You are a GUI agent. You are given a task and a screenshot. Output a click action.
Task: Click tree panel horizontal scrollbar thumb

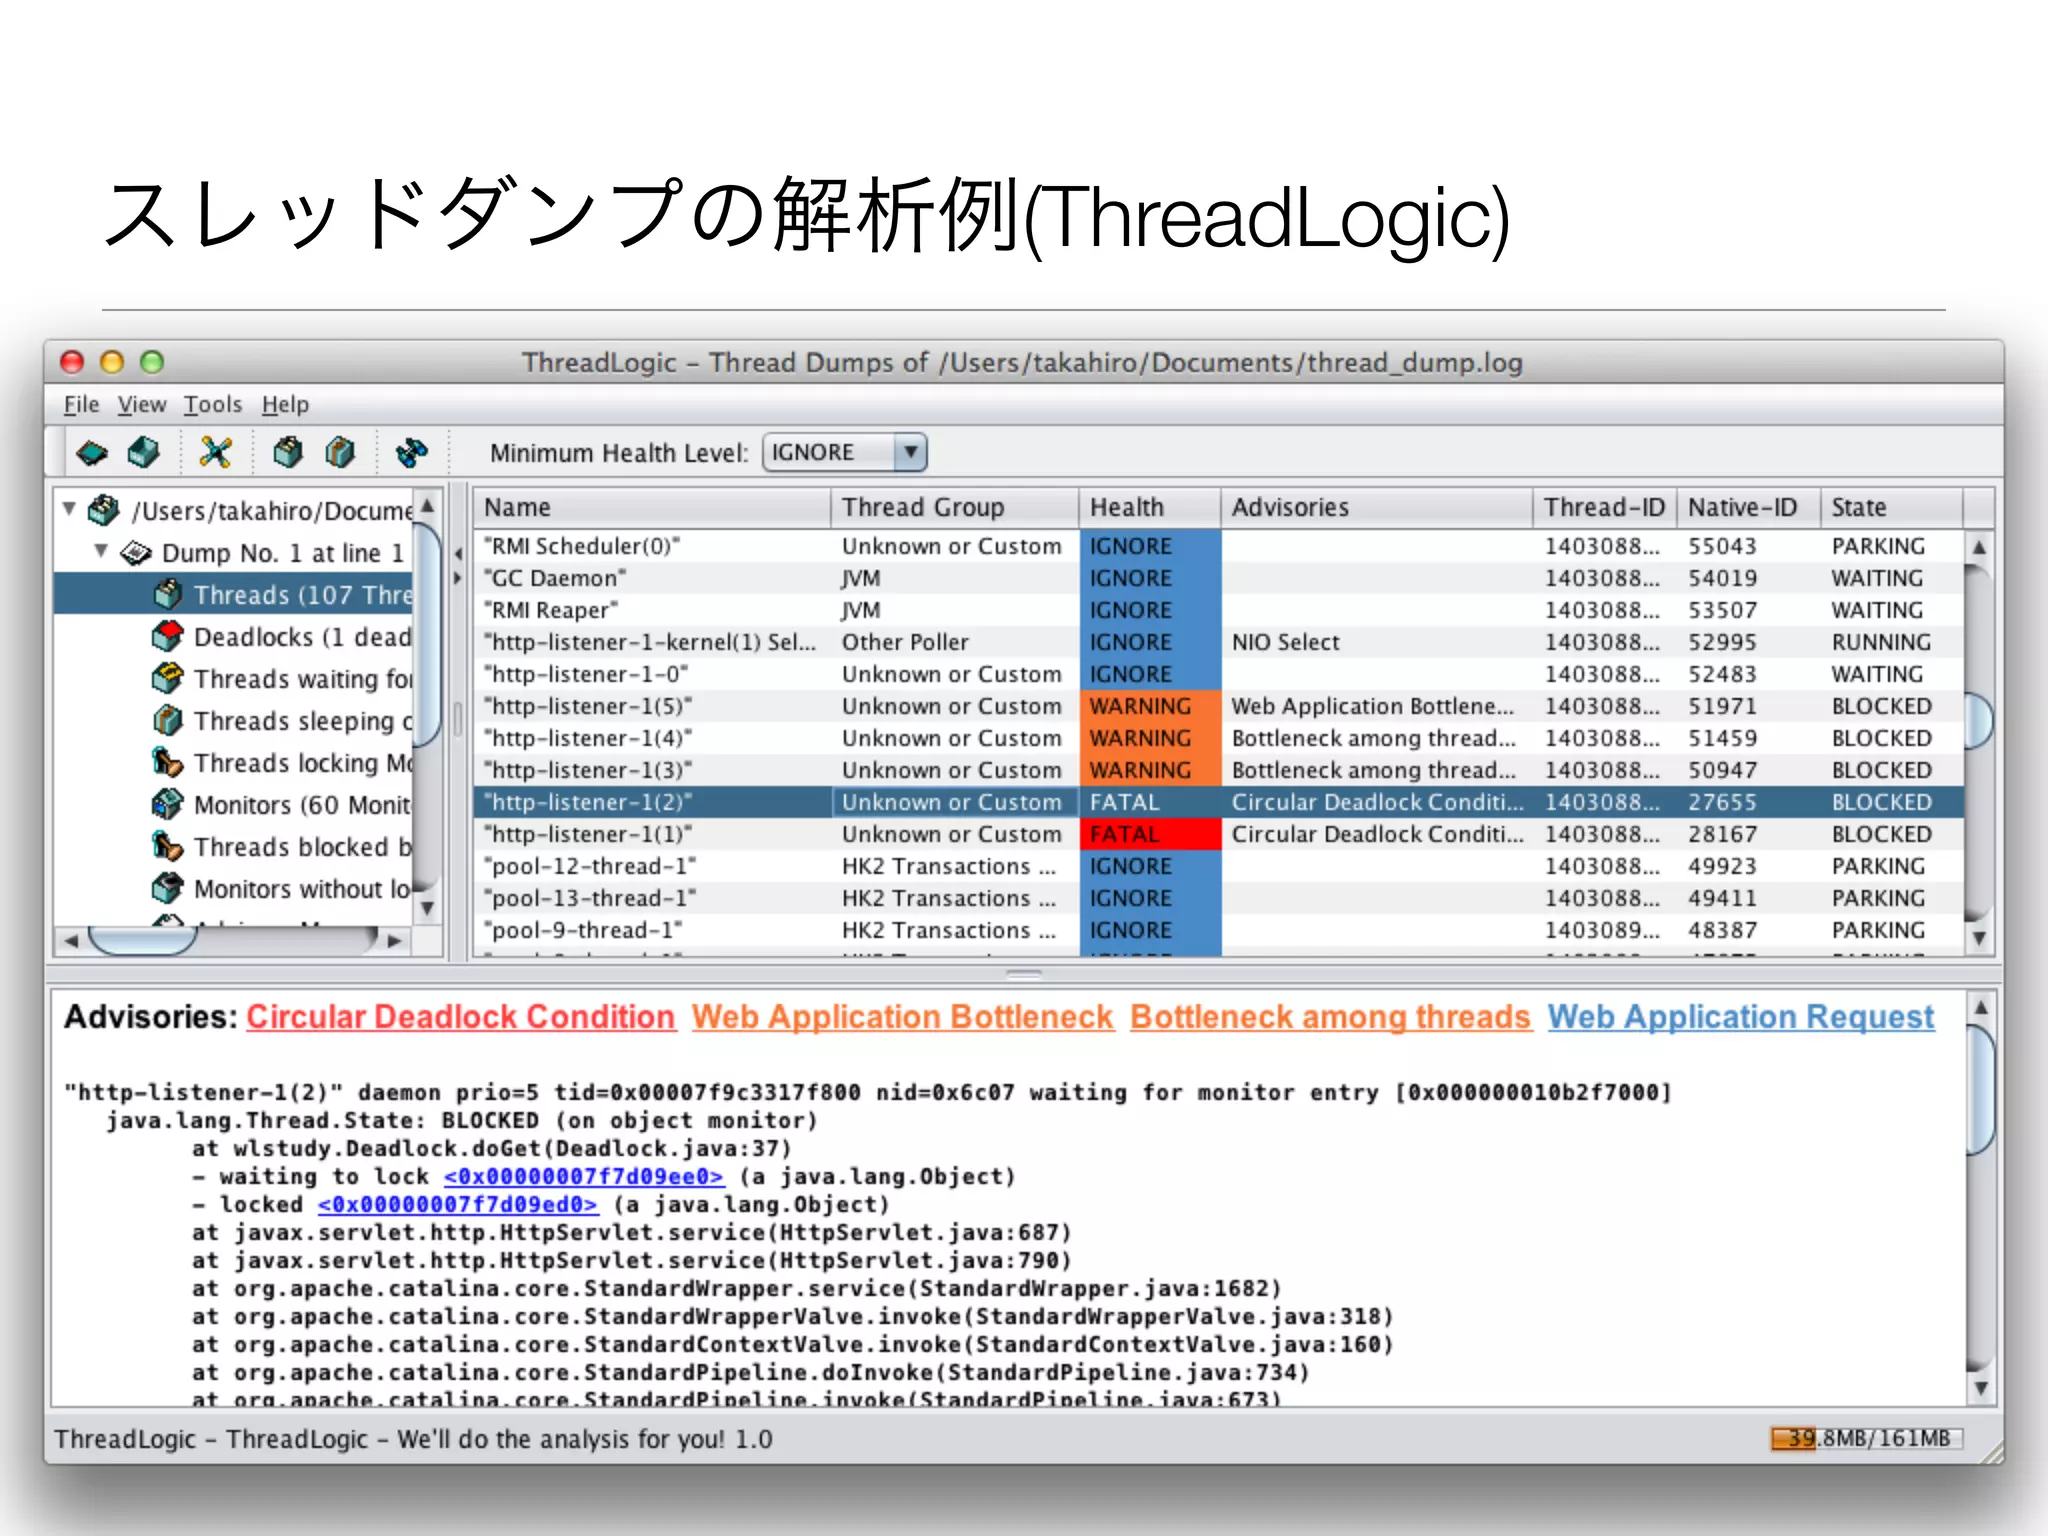(x=142, y=940)
